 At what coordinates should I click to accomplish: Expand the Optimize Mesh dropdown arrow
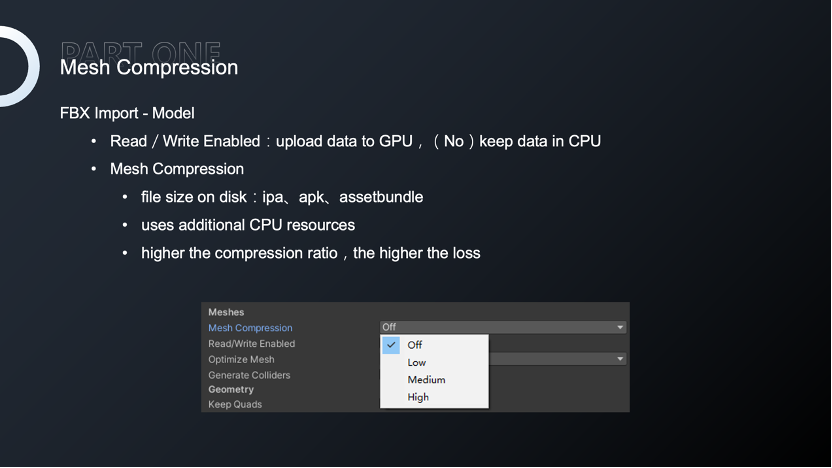point(620,359)
